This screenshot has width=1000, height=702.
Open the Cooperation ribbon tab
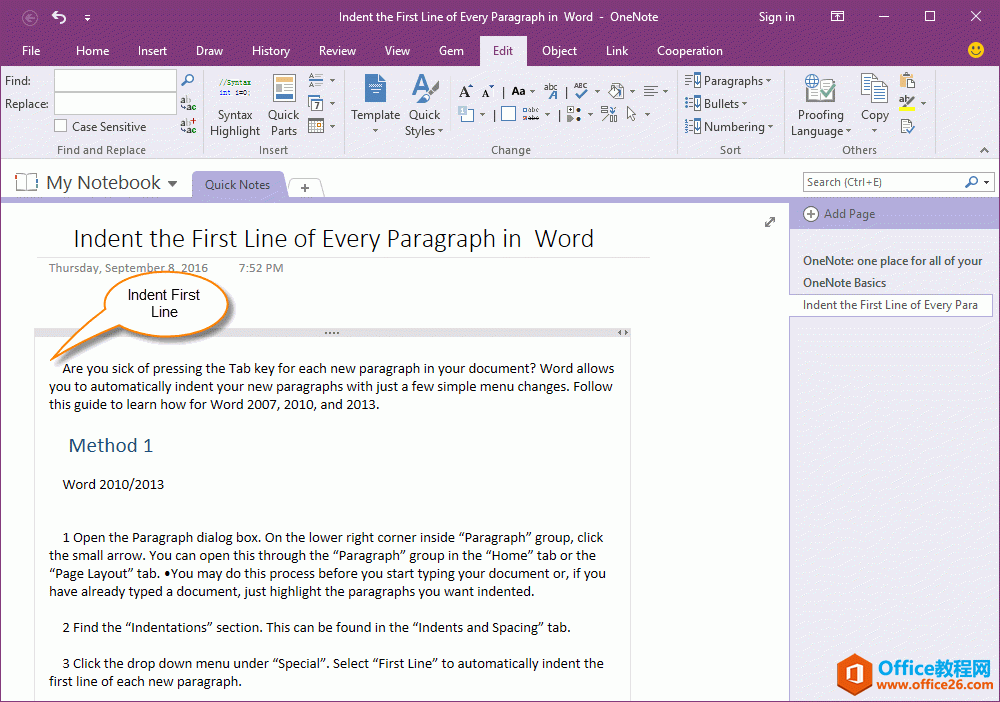pos(690,50)
